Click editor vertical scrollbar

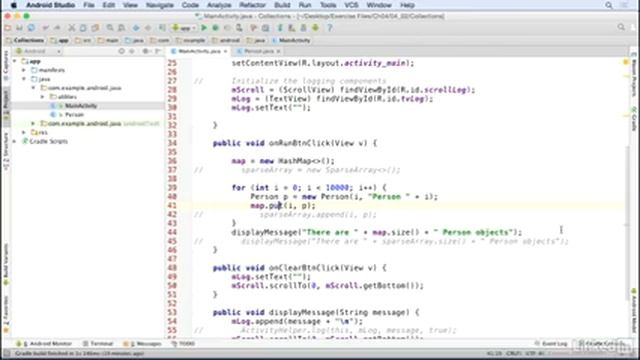tap(627, 224)
